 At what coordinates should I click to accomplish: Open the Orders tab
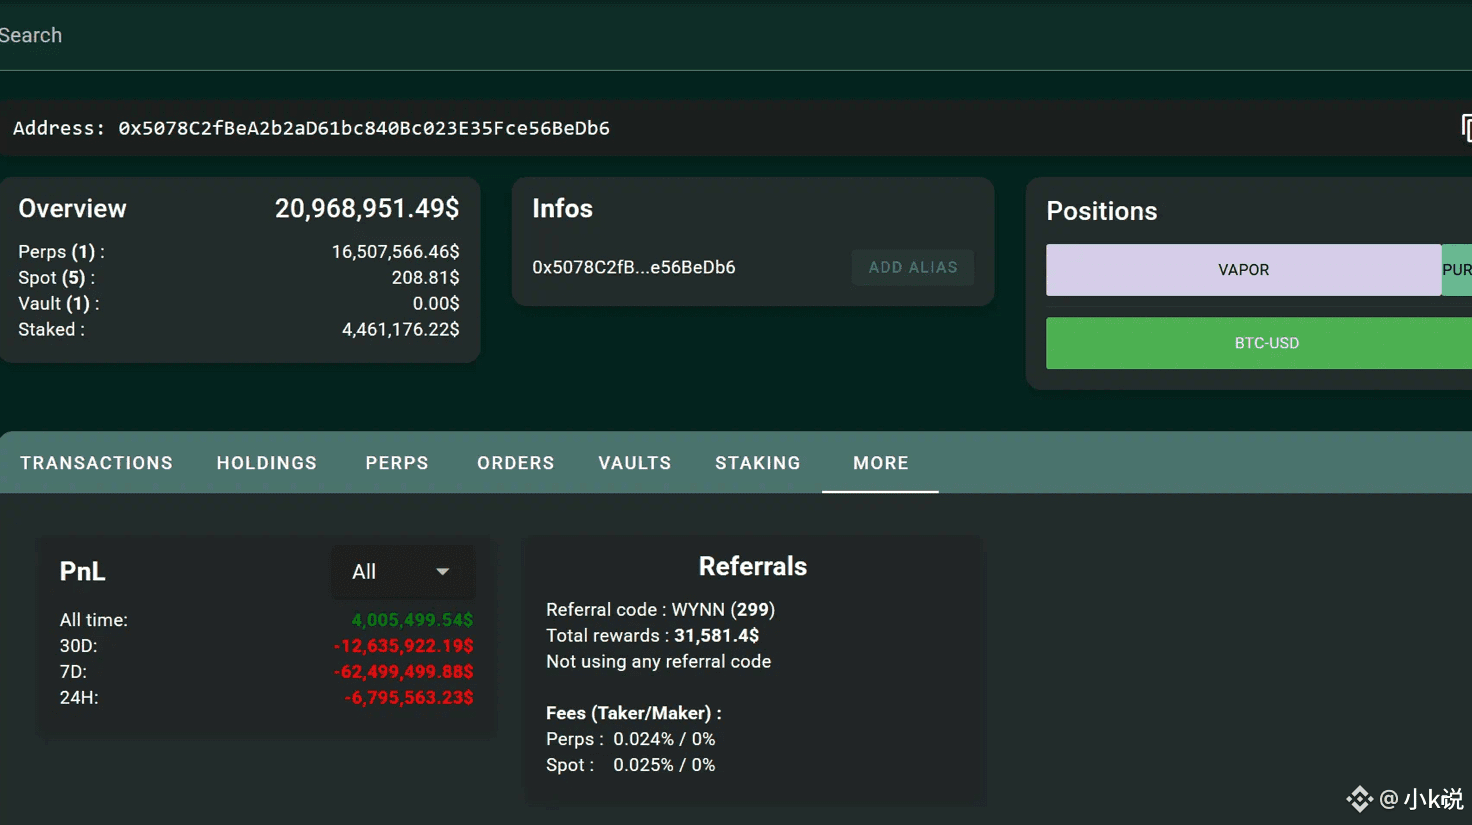515,463
